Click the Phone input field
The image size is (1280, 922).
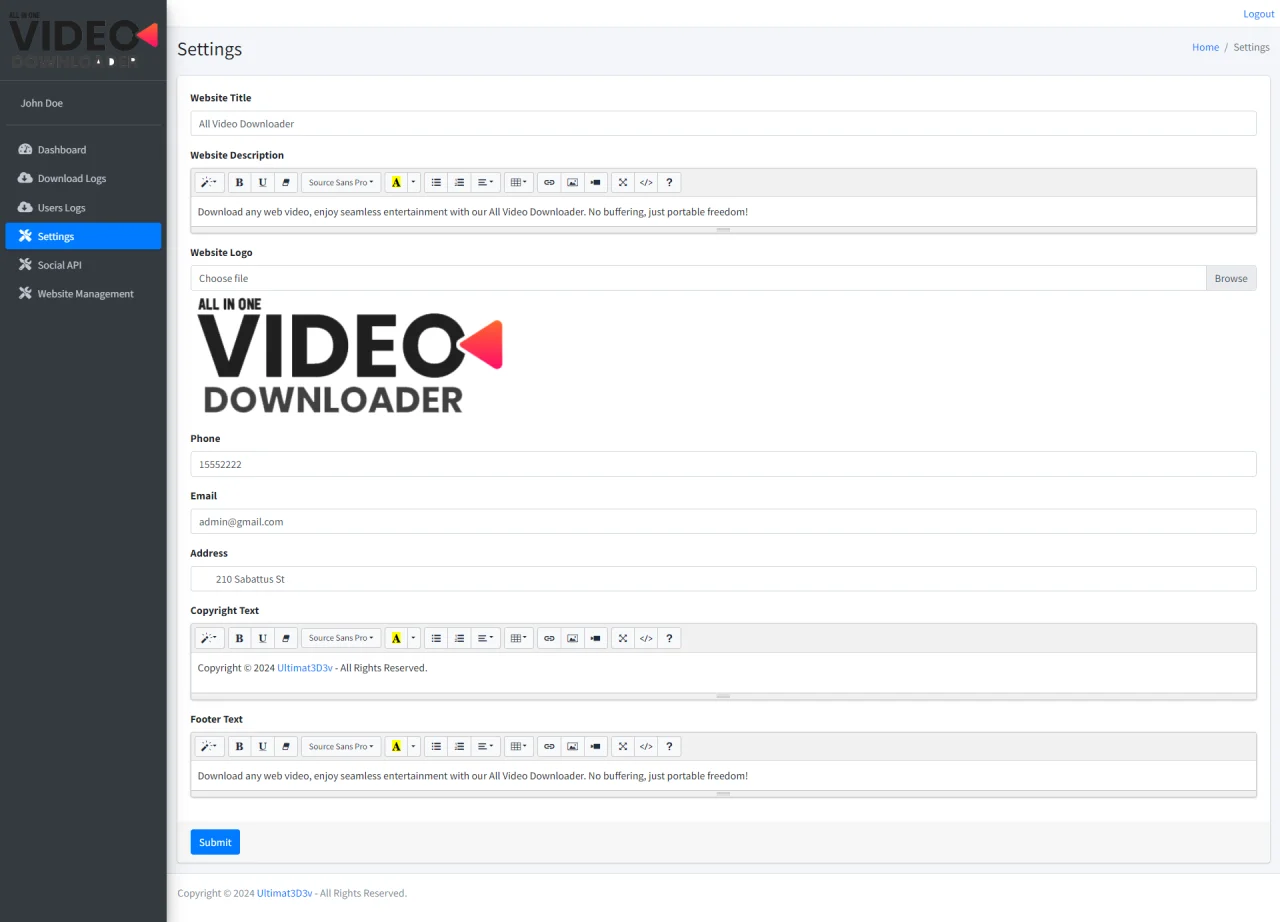723,464
